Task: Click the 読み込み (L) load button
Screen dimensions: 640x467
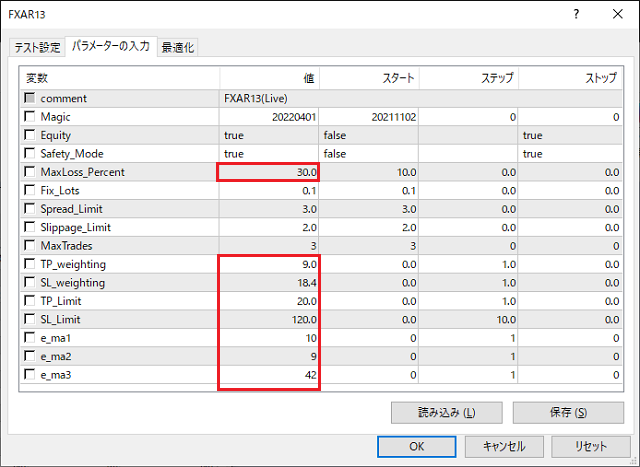Action: (x=447, y=413)
